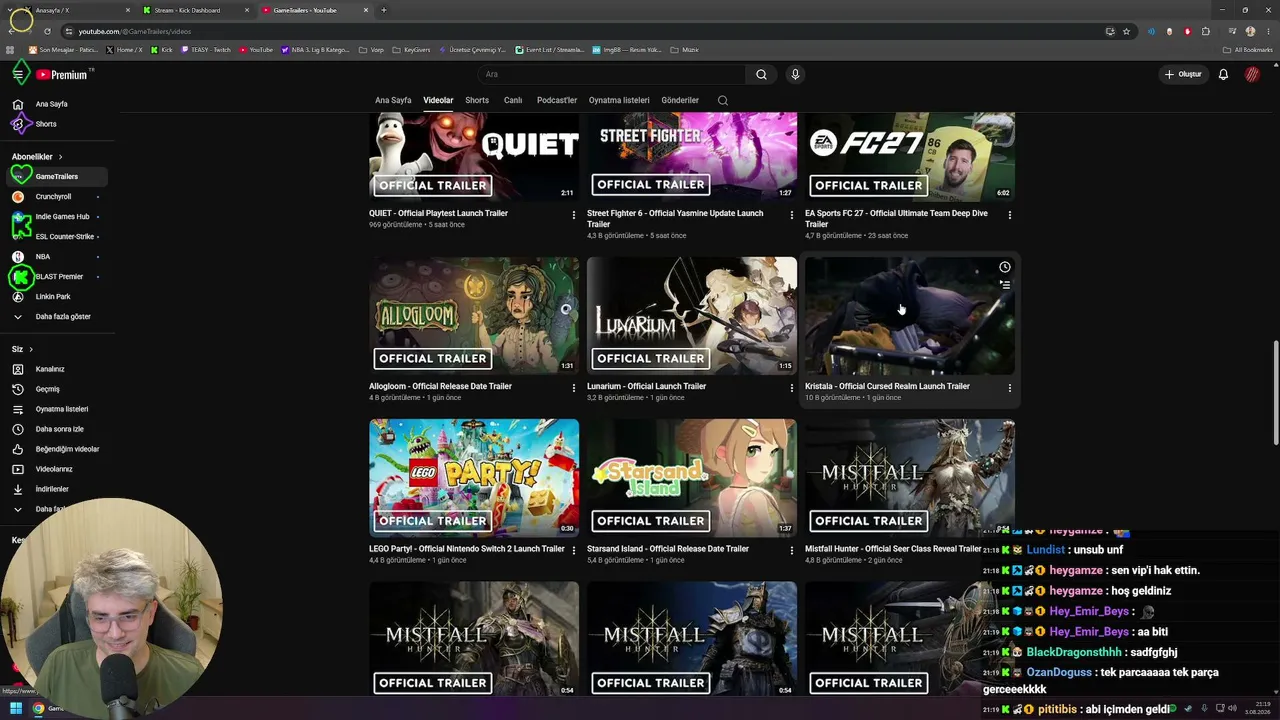Viewport: 1280px width, 720px height.
Task: Open the TEASY - Twitch bookmark
Action: tap(206, 50)
